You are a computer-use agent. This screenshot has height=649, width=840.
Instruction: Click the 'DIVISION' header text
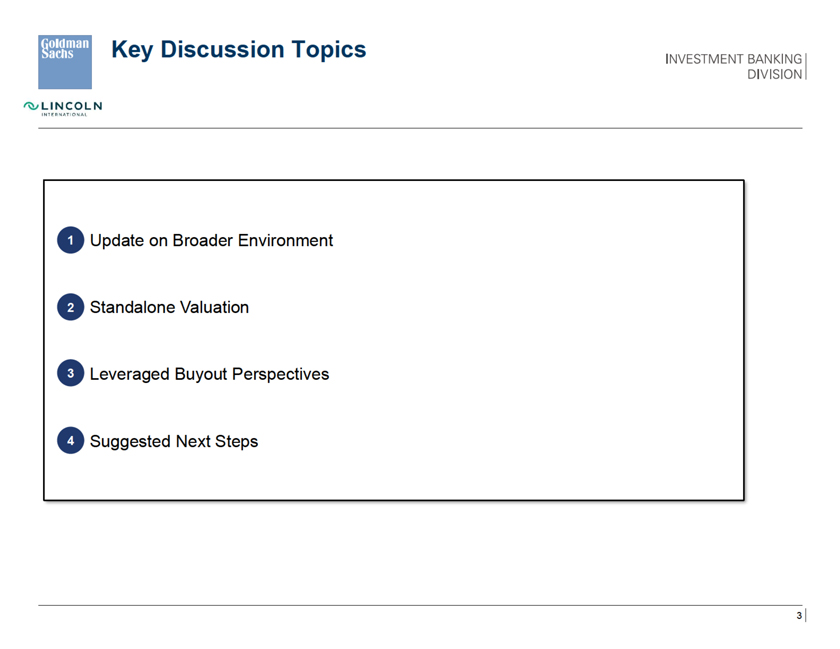[x=774, y=74]
